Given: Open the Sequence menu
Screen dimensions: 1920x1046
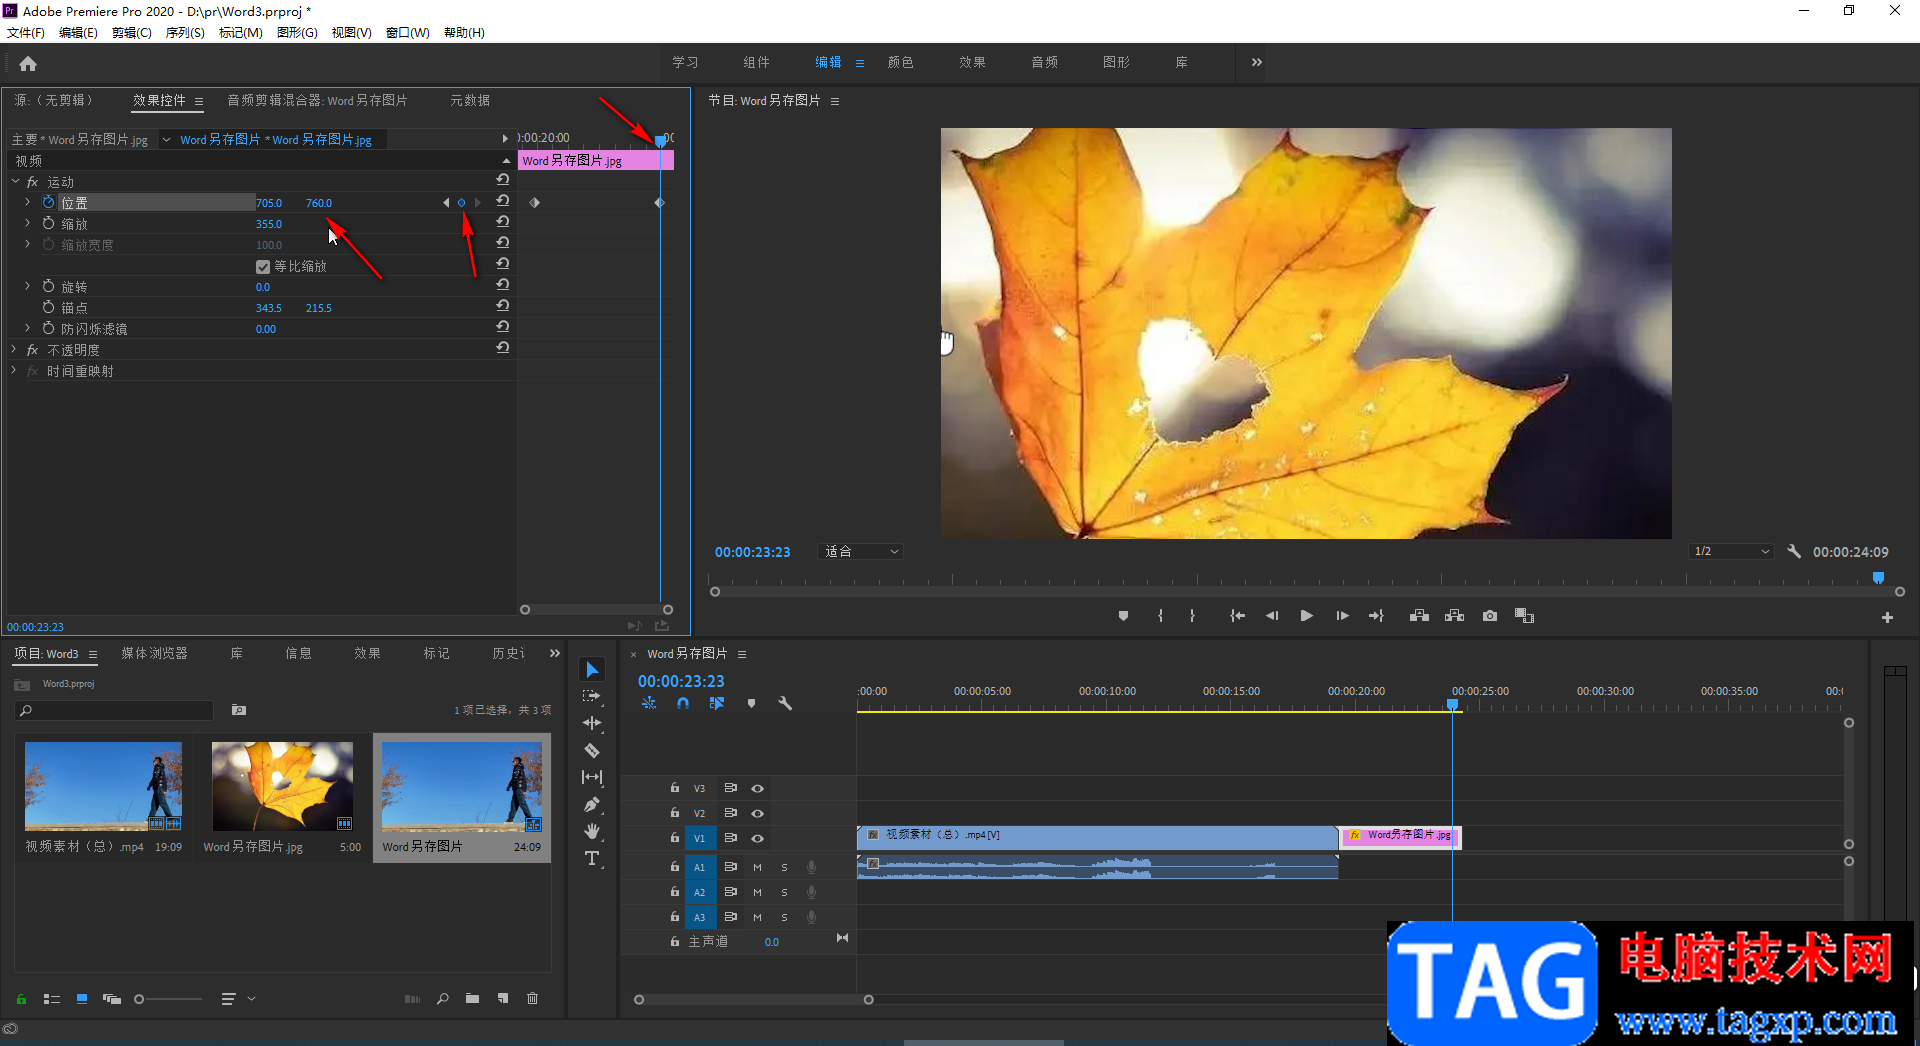Looking at the screenshot, I should pos(185,33).
